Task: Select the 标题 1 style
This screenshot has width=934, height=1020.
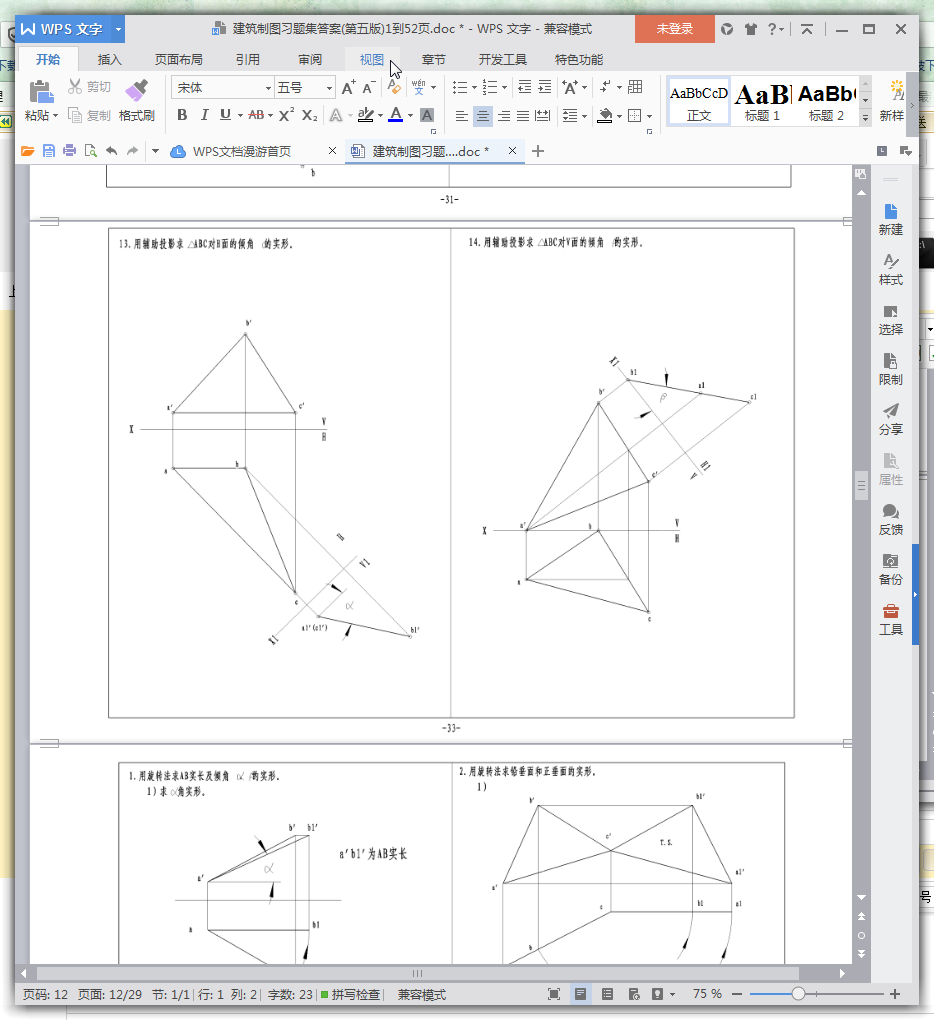Action: pos(762,102)
